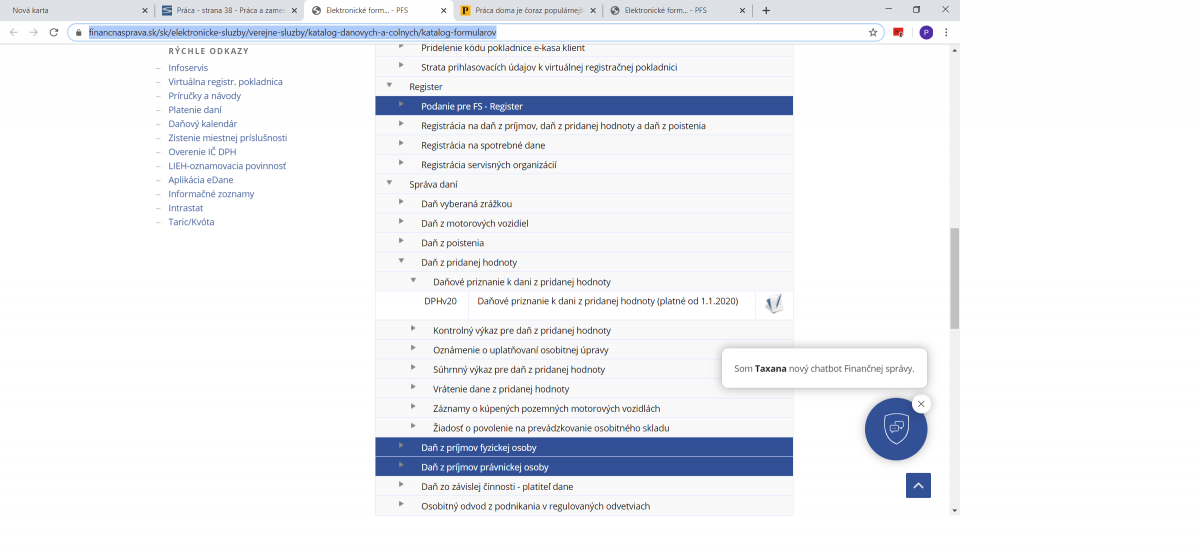1200x560 pixels.
Task: Open a new browser tab
Action: (766, 10)
